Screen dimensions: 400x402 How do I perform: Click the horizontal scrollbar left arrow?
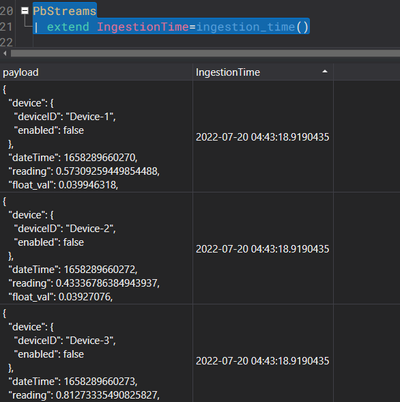tap(5, 53)
